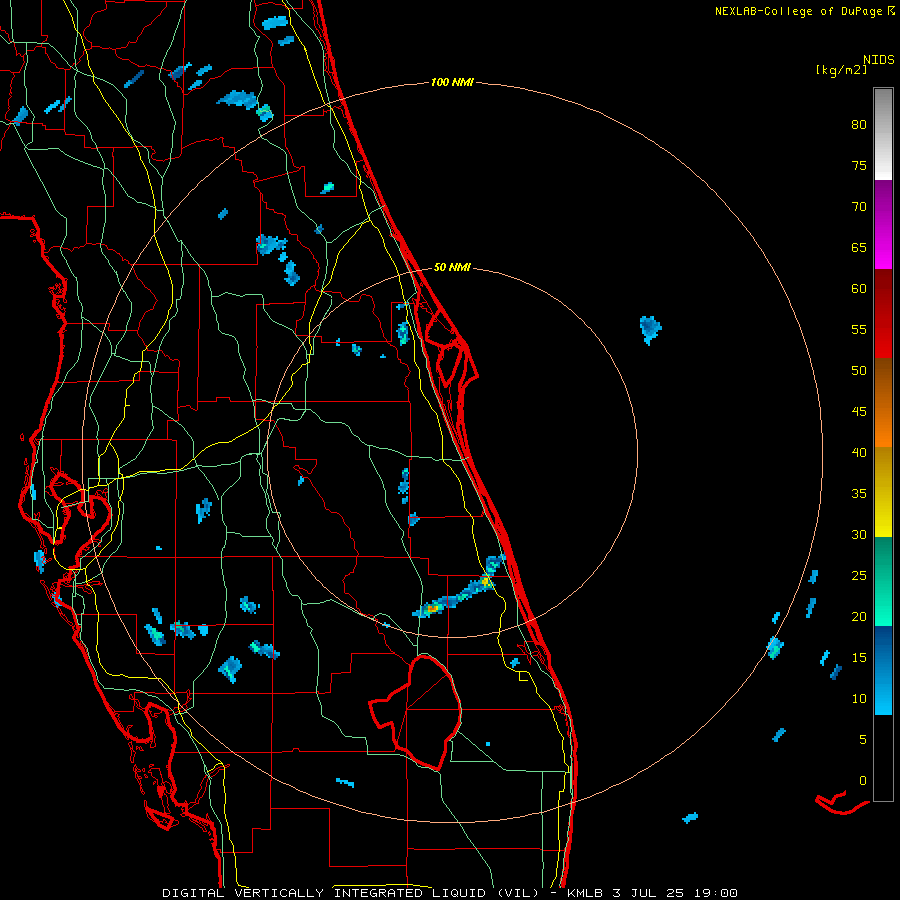Select the 100 NMI range ring label
Screen dimensions: 900x900
(452, 83)
